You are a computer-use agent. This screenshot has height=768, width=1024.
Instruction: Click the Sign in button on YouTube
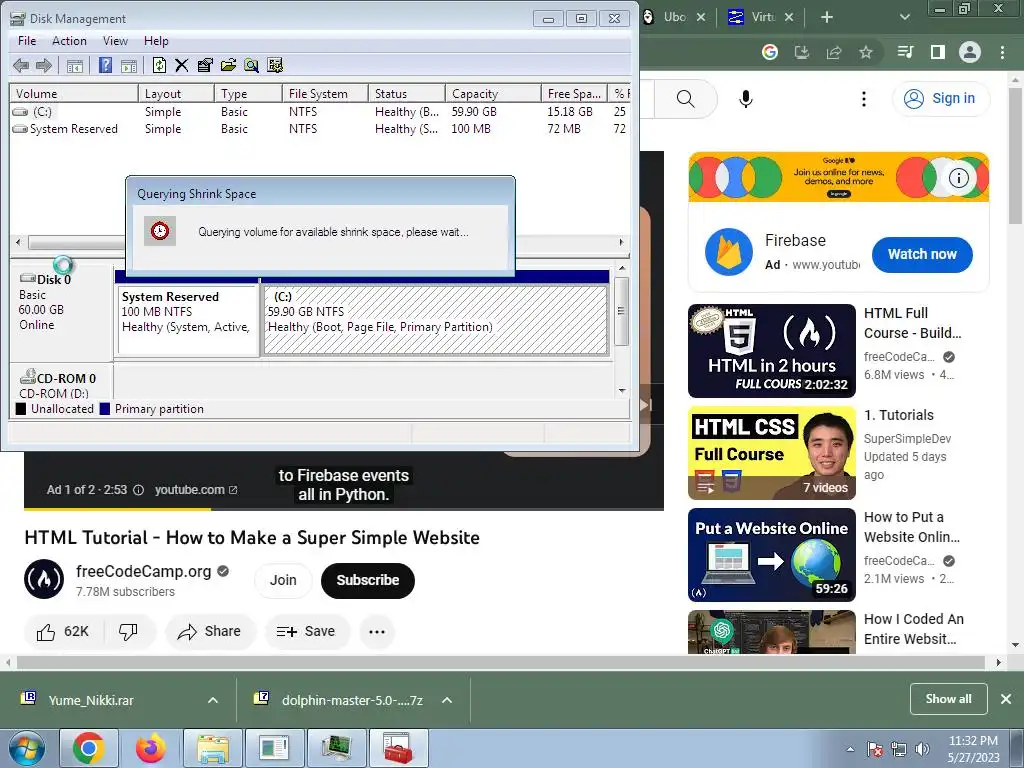pos(940,99)
